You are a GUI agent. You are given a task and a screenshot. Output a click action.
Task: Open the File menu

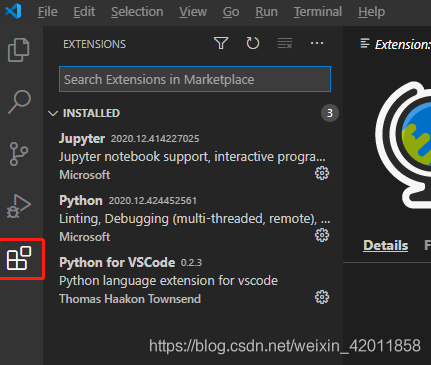tap(48, 12)
